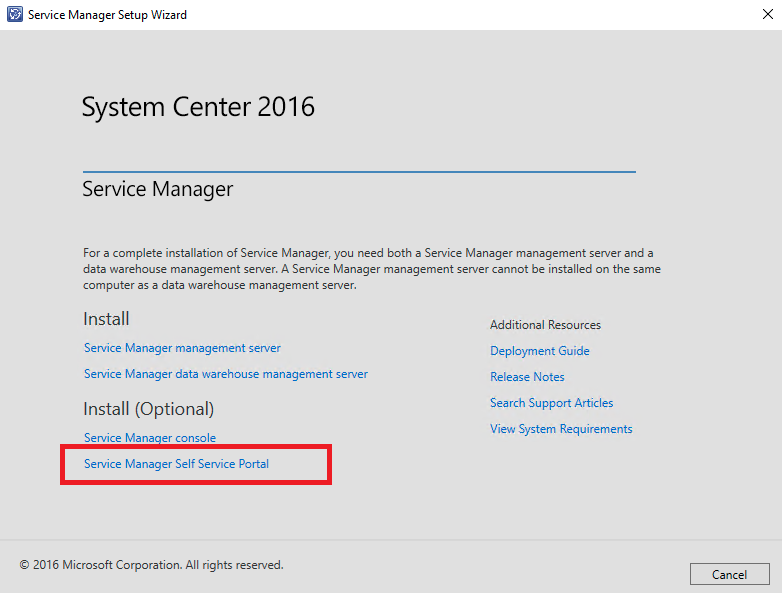782x593 pixels.
Task: Click the System Center 2016 heading
Action: [198, 106]
